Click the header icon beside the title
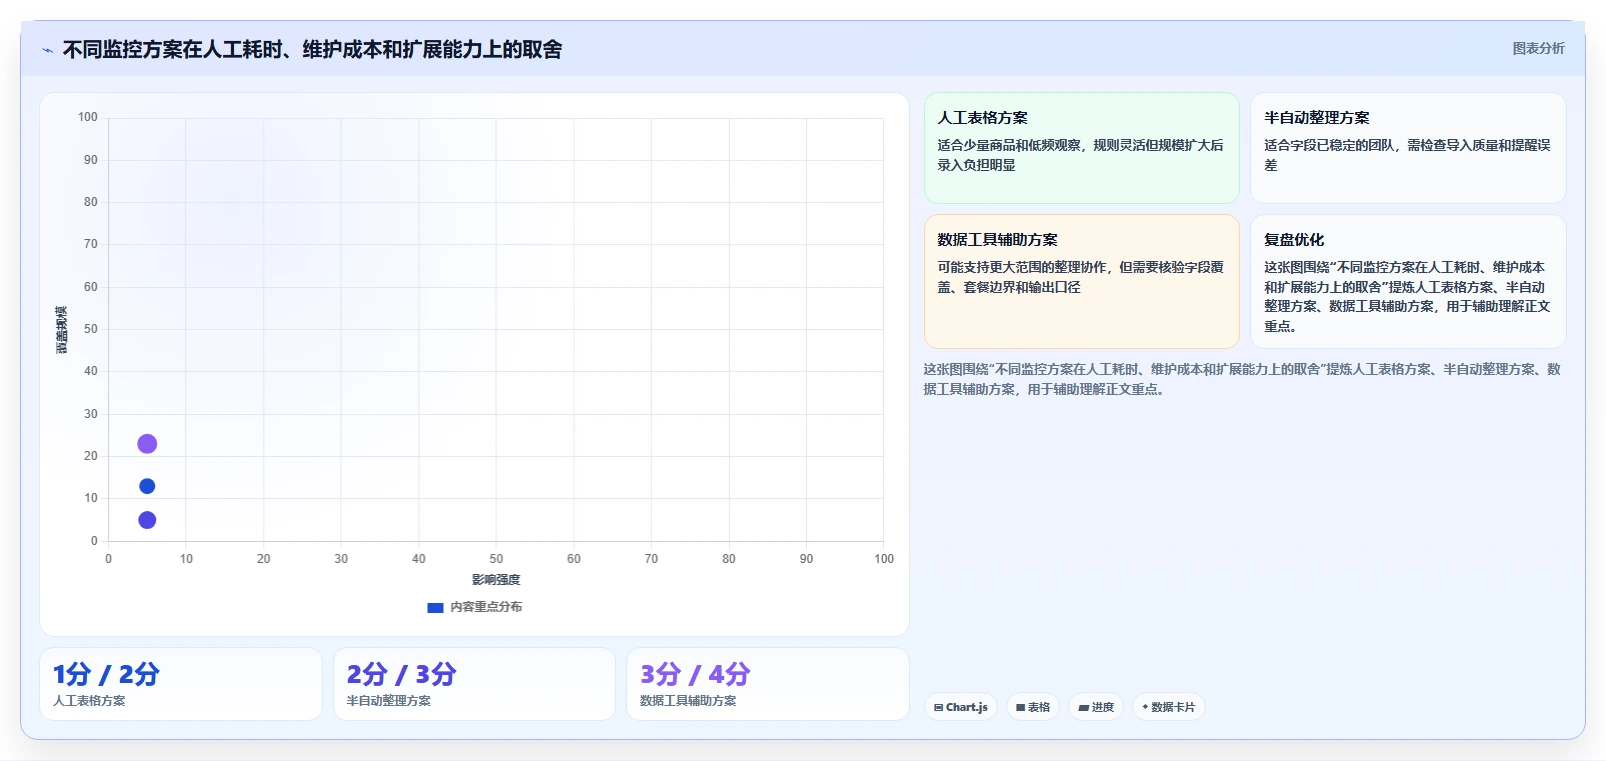The image size is (1606, 761). click(47, 50)
